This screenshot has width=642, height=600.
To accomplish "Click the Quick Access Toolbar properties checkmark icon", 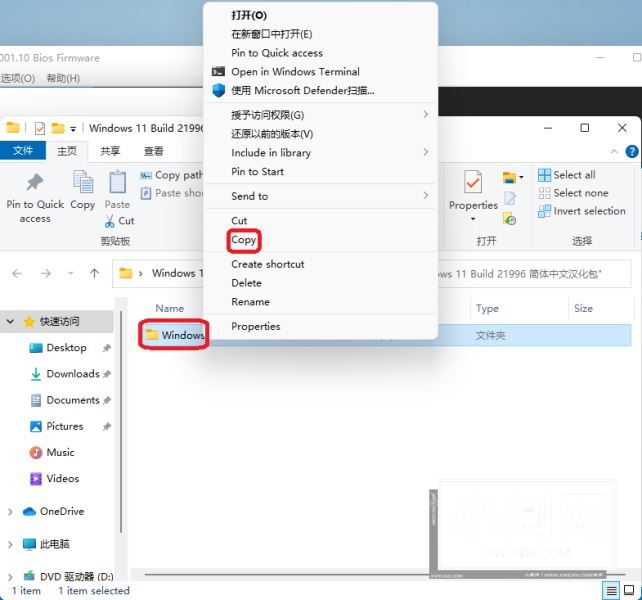I will click(40, 129).
